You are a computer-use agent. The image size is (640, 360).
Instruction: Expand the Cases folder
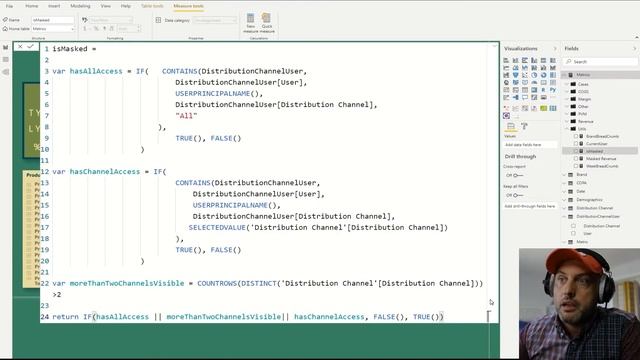click(567, 84)
